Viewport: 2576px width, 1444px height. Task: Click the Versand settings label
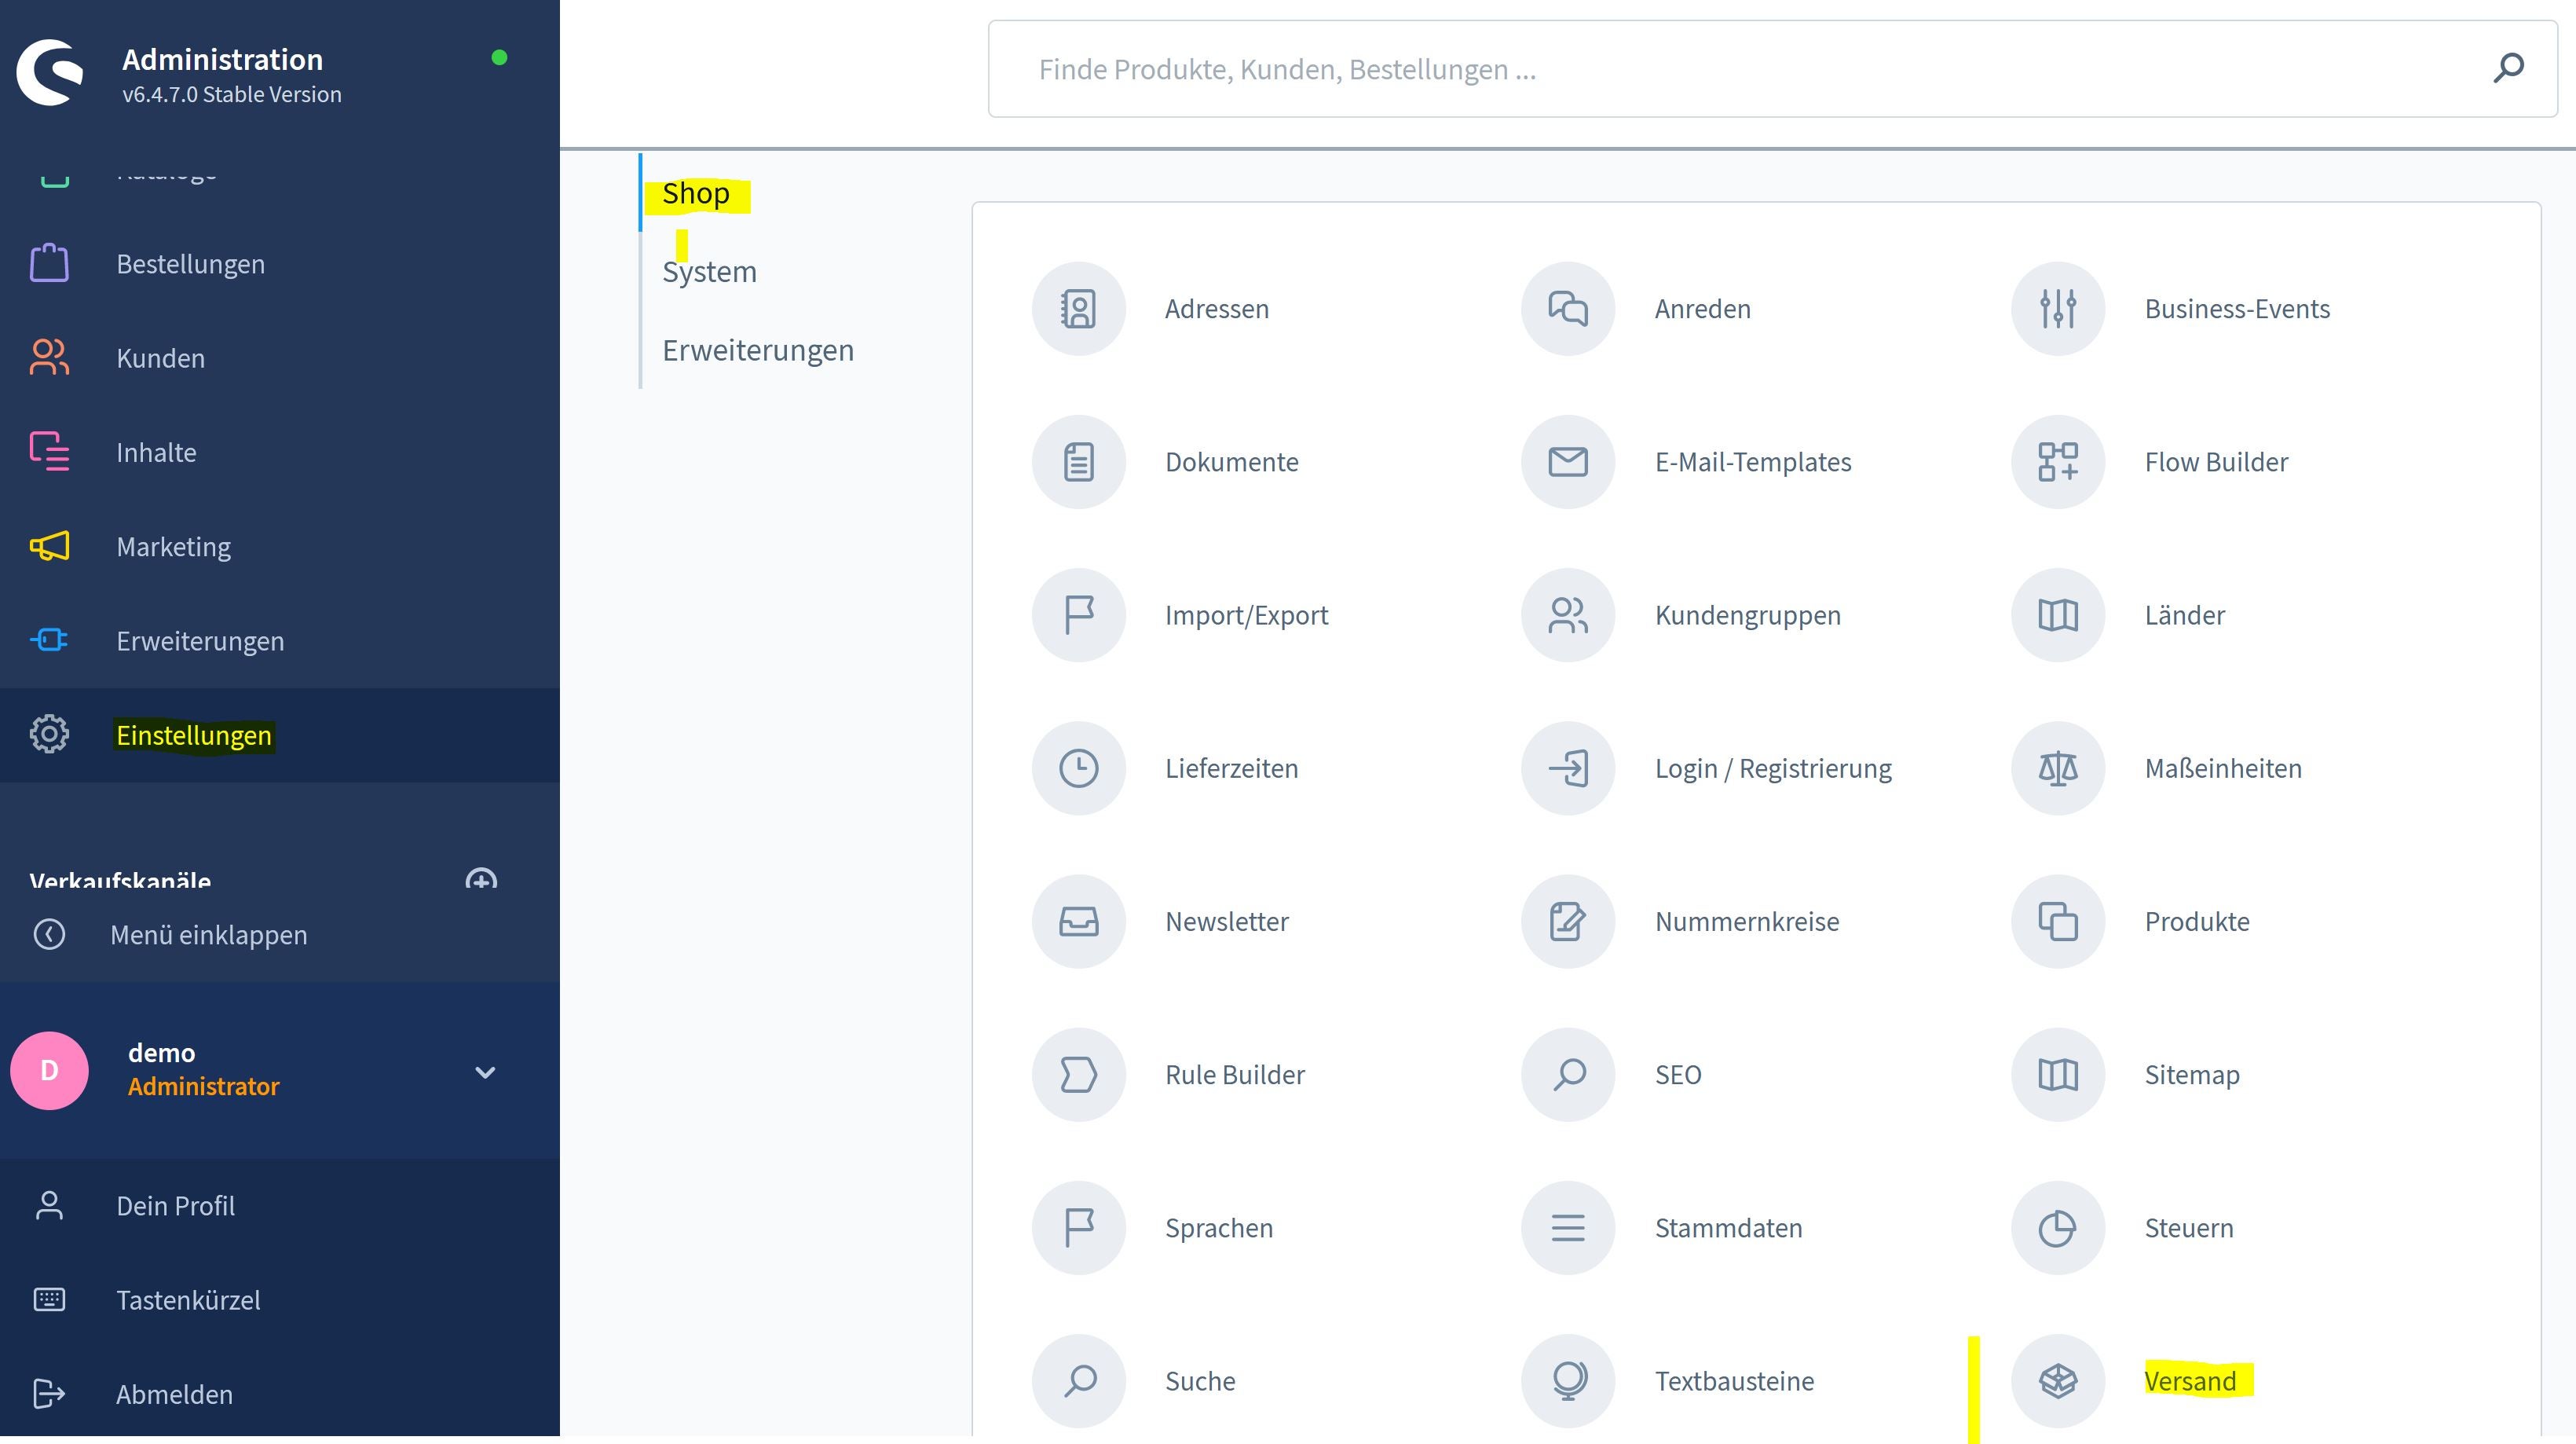click(x=2189, y=1380)
